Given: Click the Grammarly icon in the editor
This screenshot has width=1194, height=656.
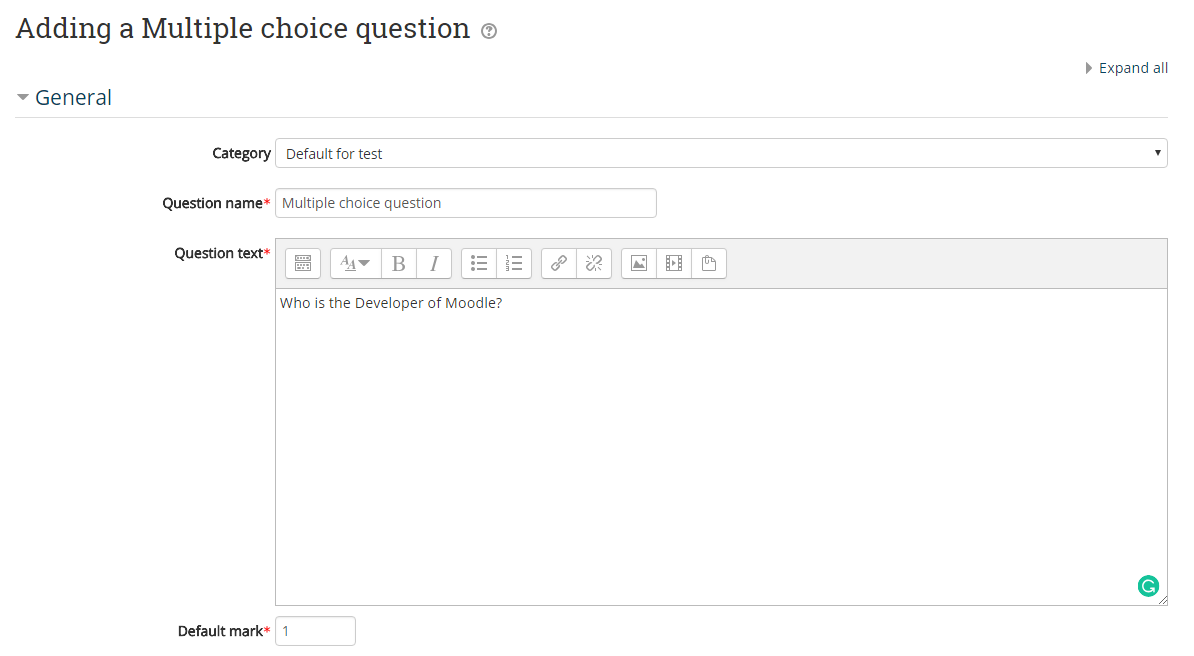Looking at the screenshot, I should pos(1148,586).
